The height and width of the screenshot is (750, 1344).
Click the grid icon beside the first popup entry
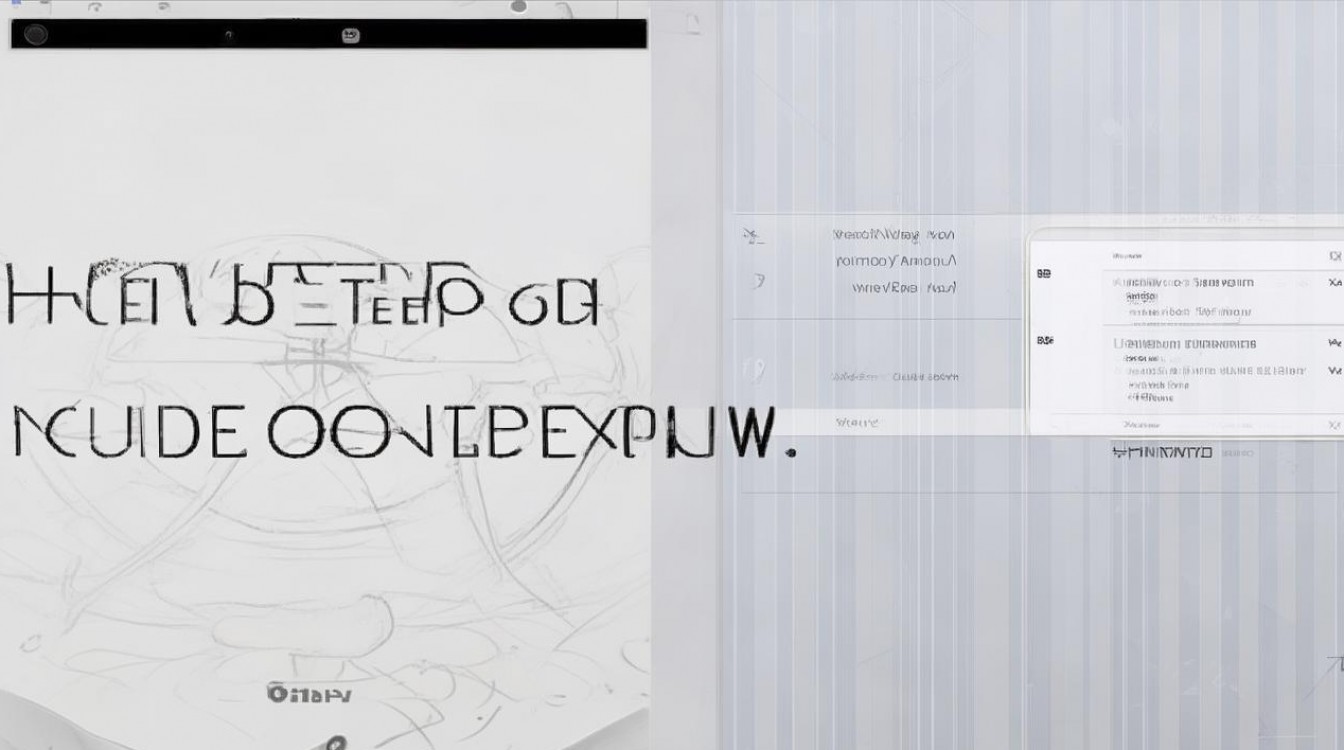tap(1044, 273)
